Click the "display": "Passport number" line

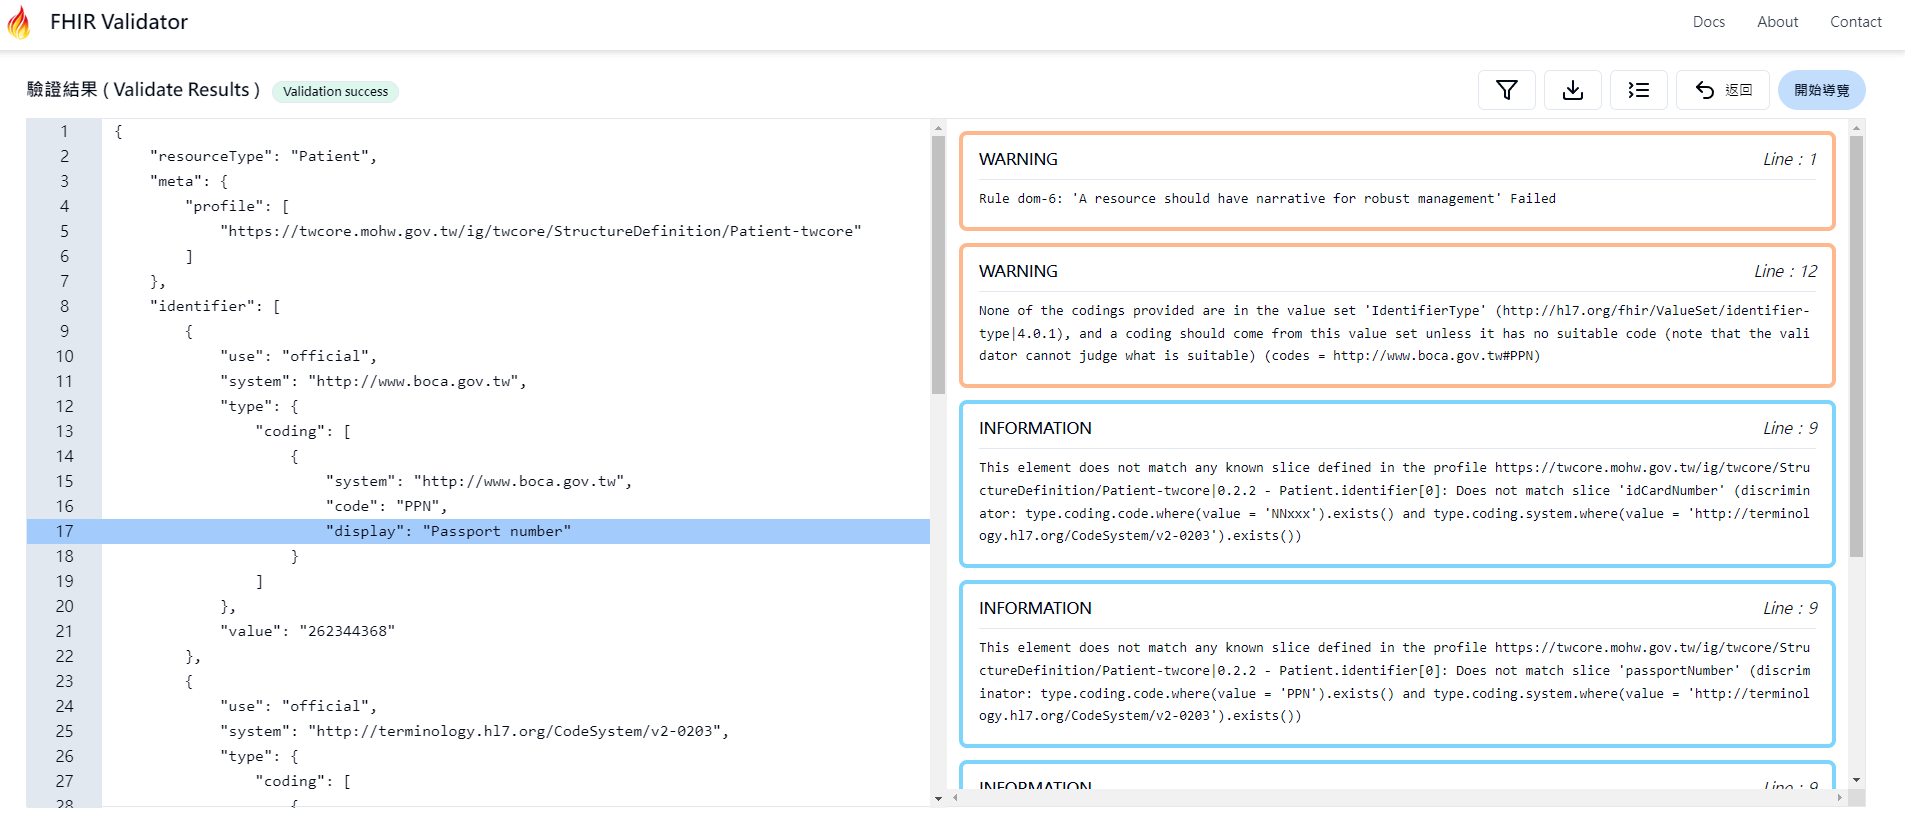pos(448,531)
